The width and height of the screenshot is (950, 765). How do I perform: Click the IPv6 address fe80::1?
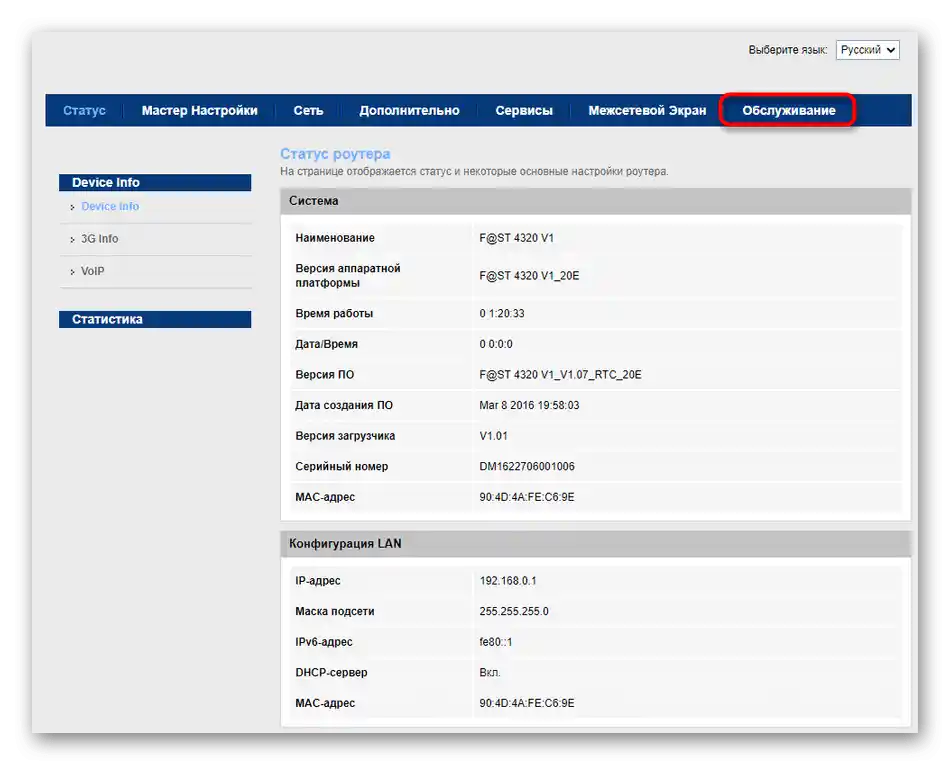496,642
